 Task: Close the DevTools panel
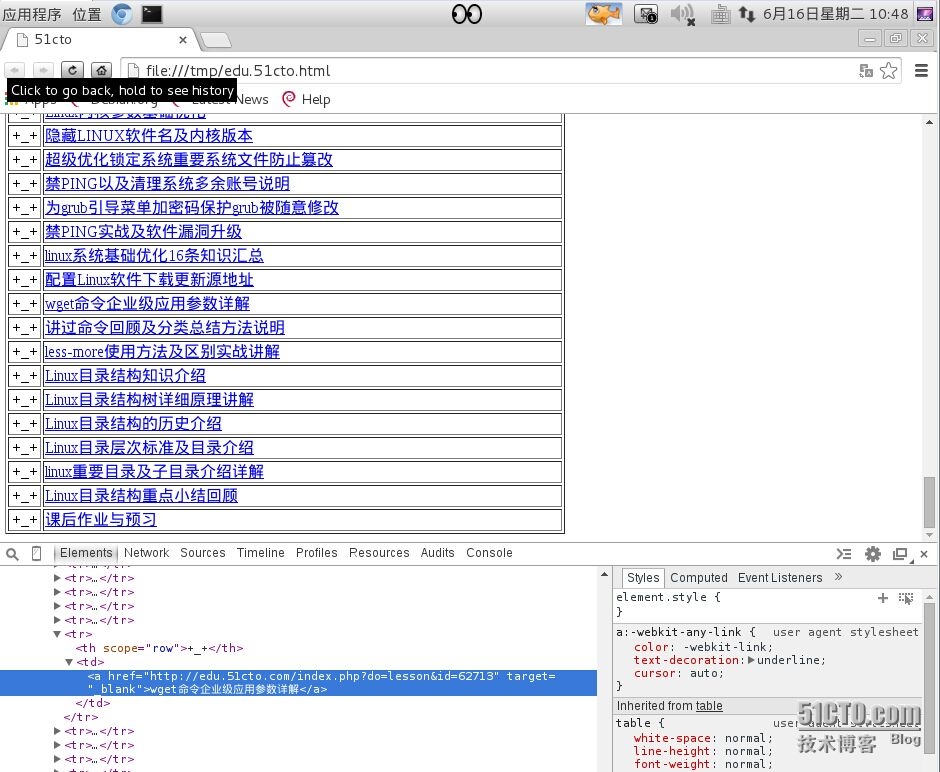click(x=924, y=554)
